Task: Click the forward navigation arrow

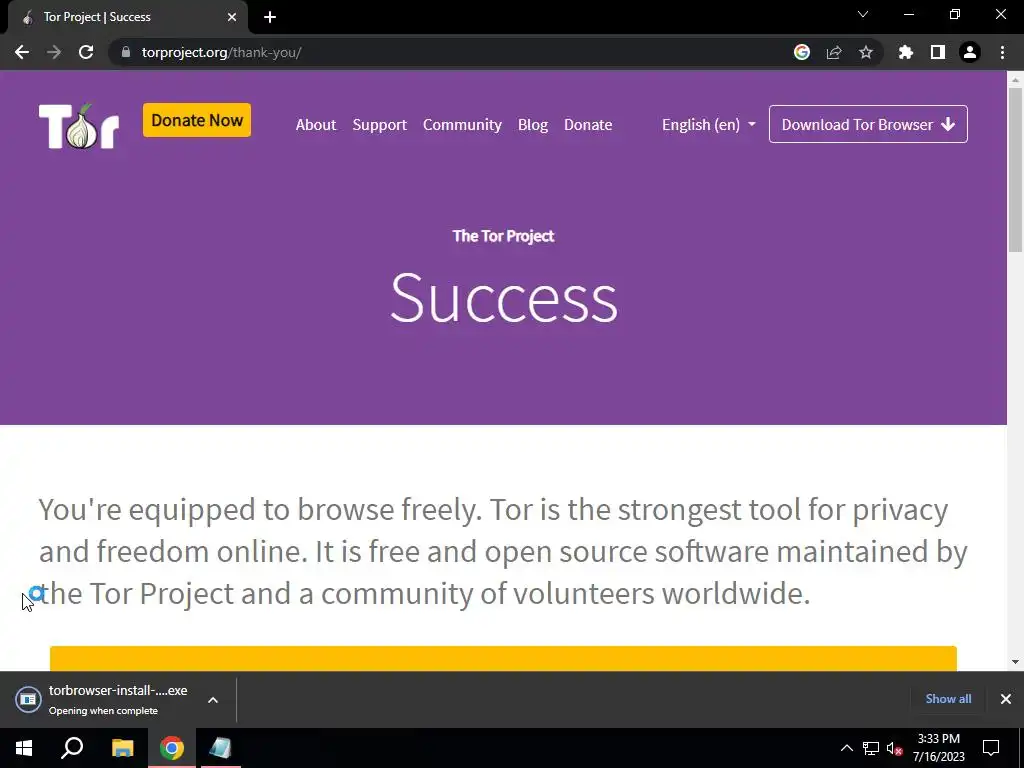Action: tap(54, 52)
